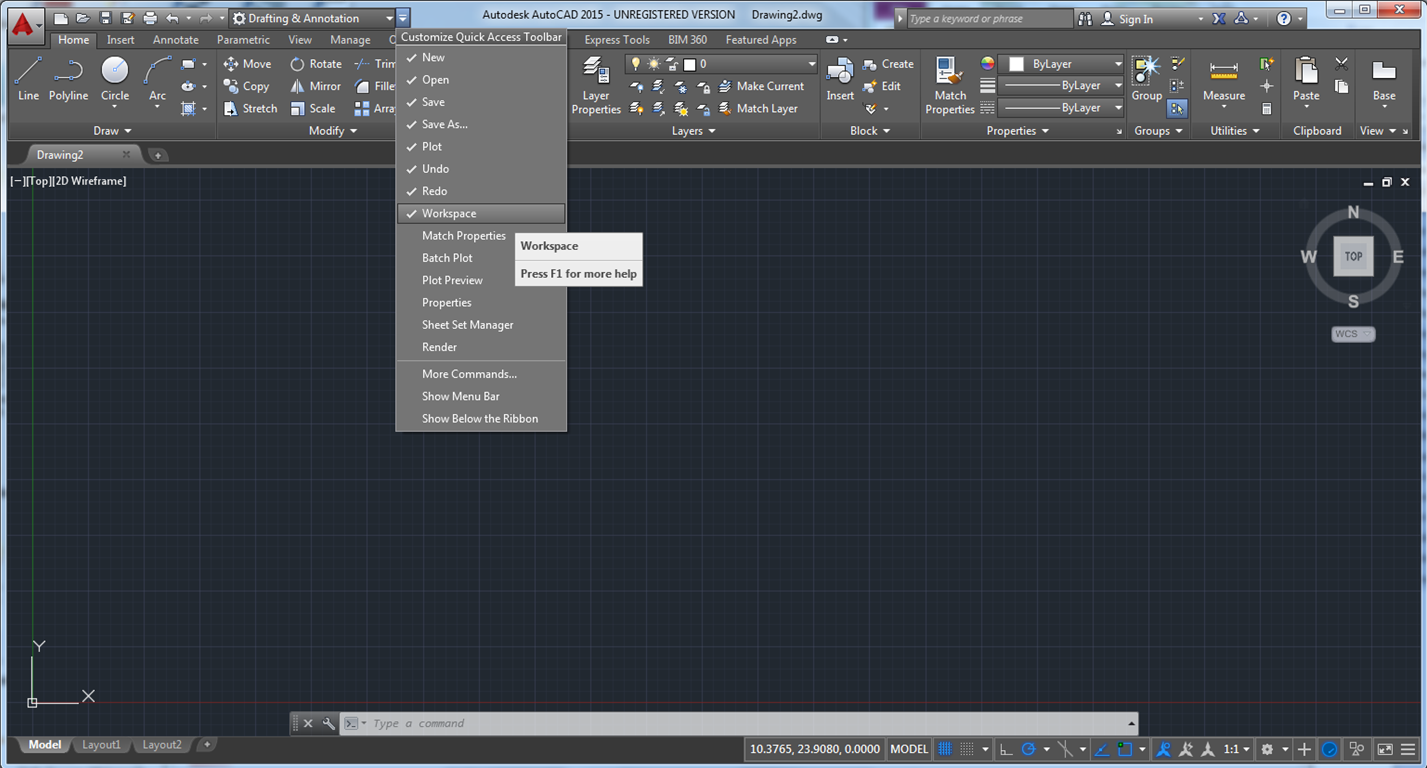Select the Rotate tool
The width and height of the screenshot is (1427, 768).
click(x=316, y=64)
